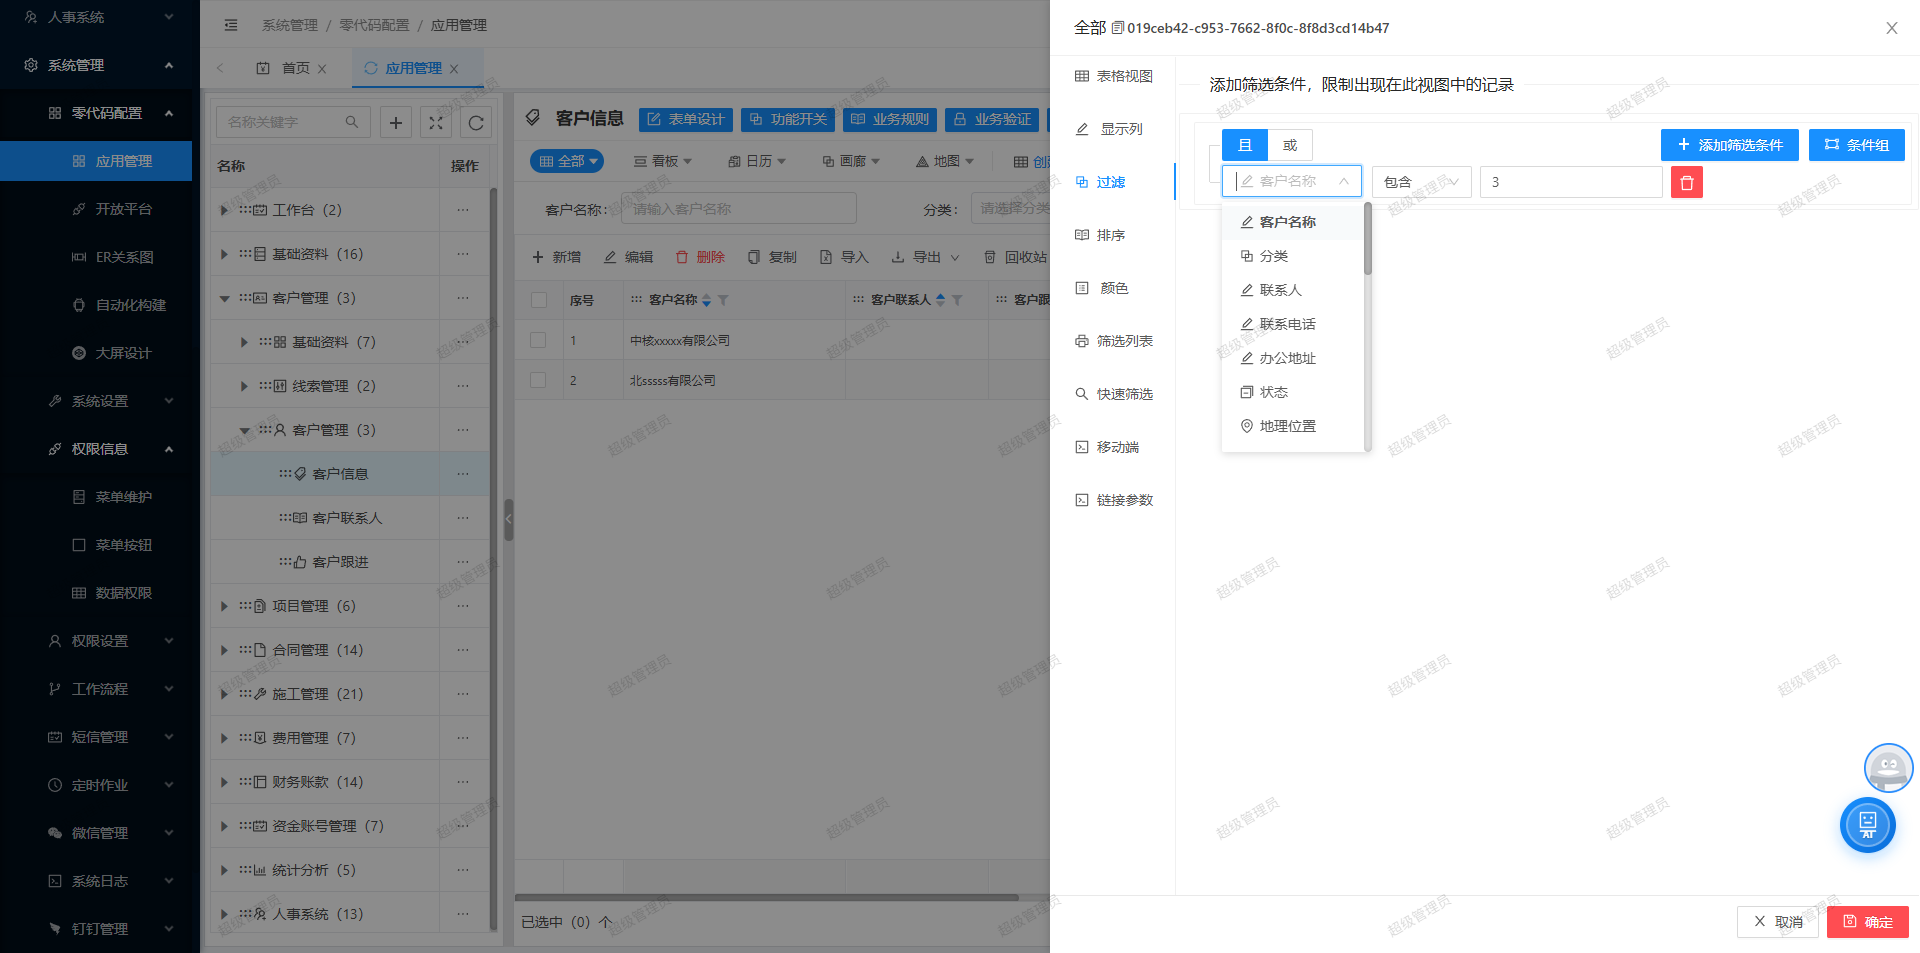Expand the 工作台 (2) tree node

(x=224, y=210)
